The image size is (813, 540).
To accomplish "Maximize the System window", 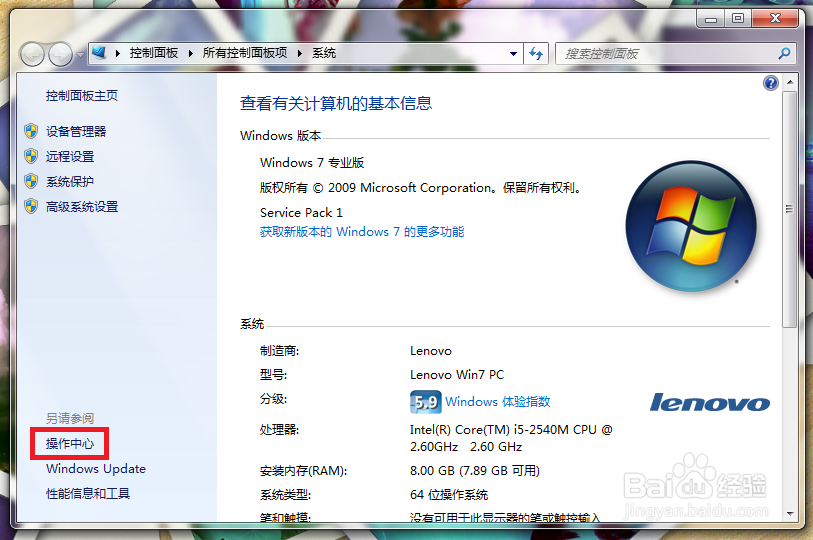I will coord(737,19).
